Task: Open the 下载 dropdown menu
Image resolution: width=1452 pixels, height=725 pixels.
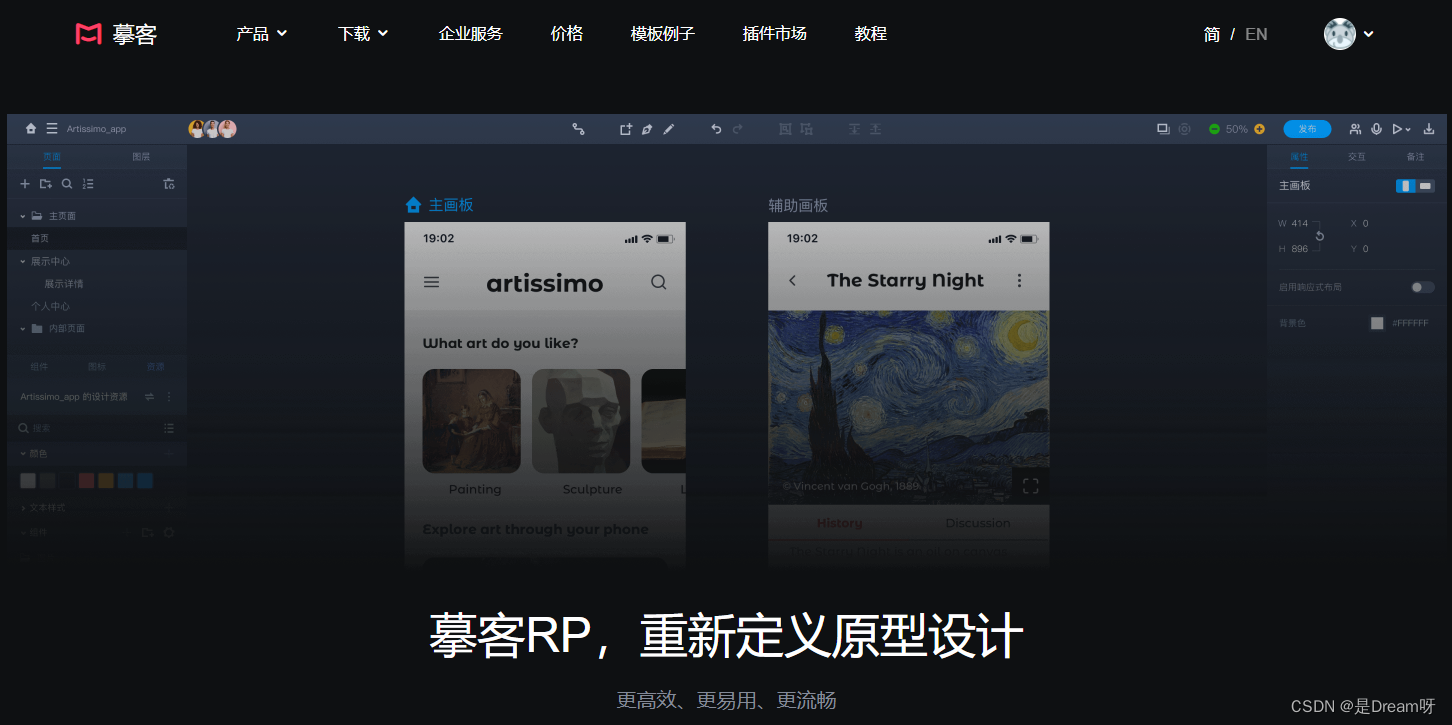Action: tap(363, 34)
